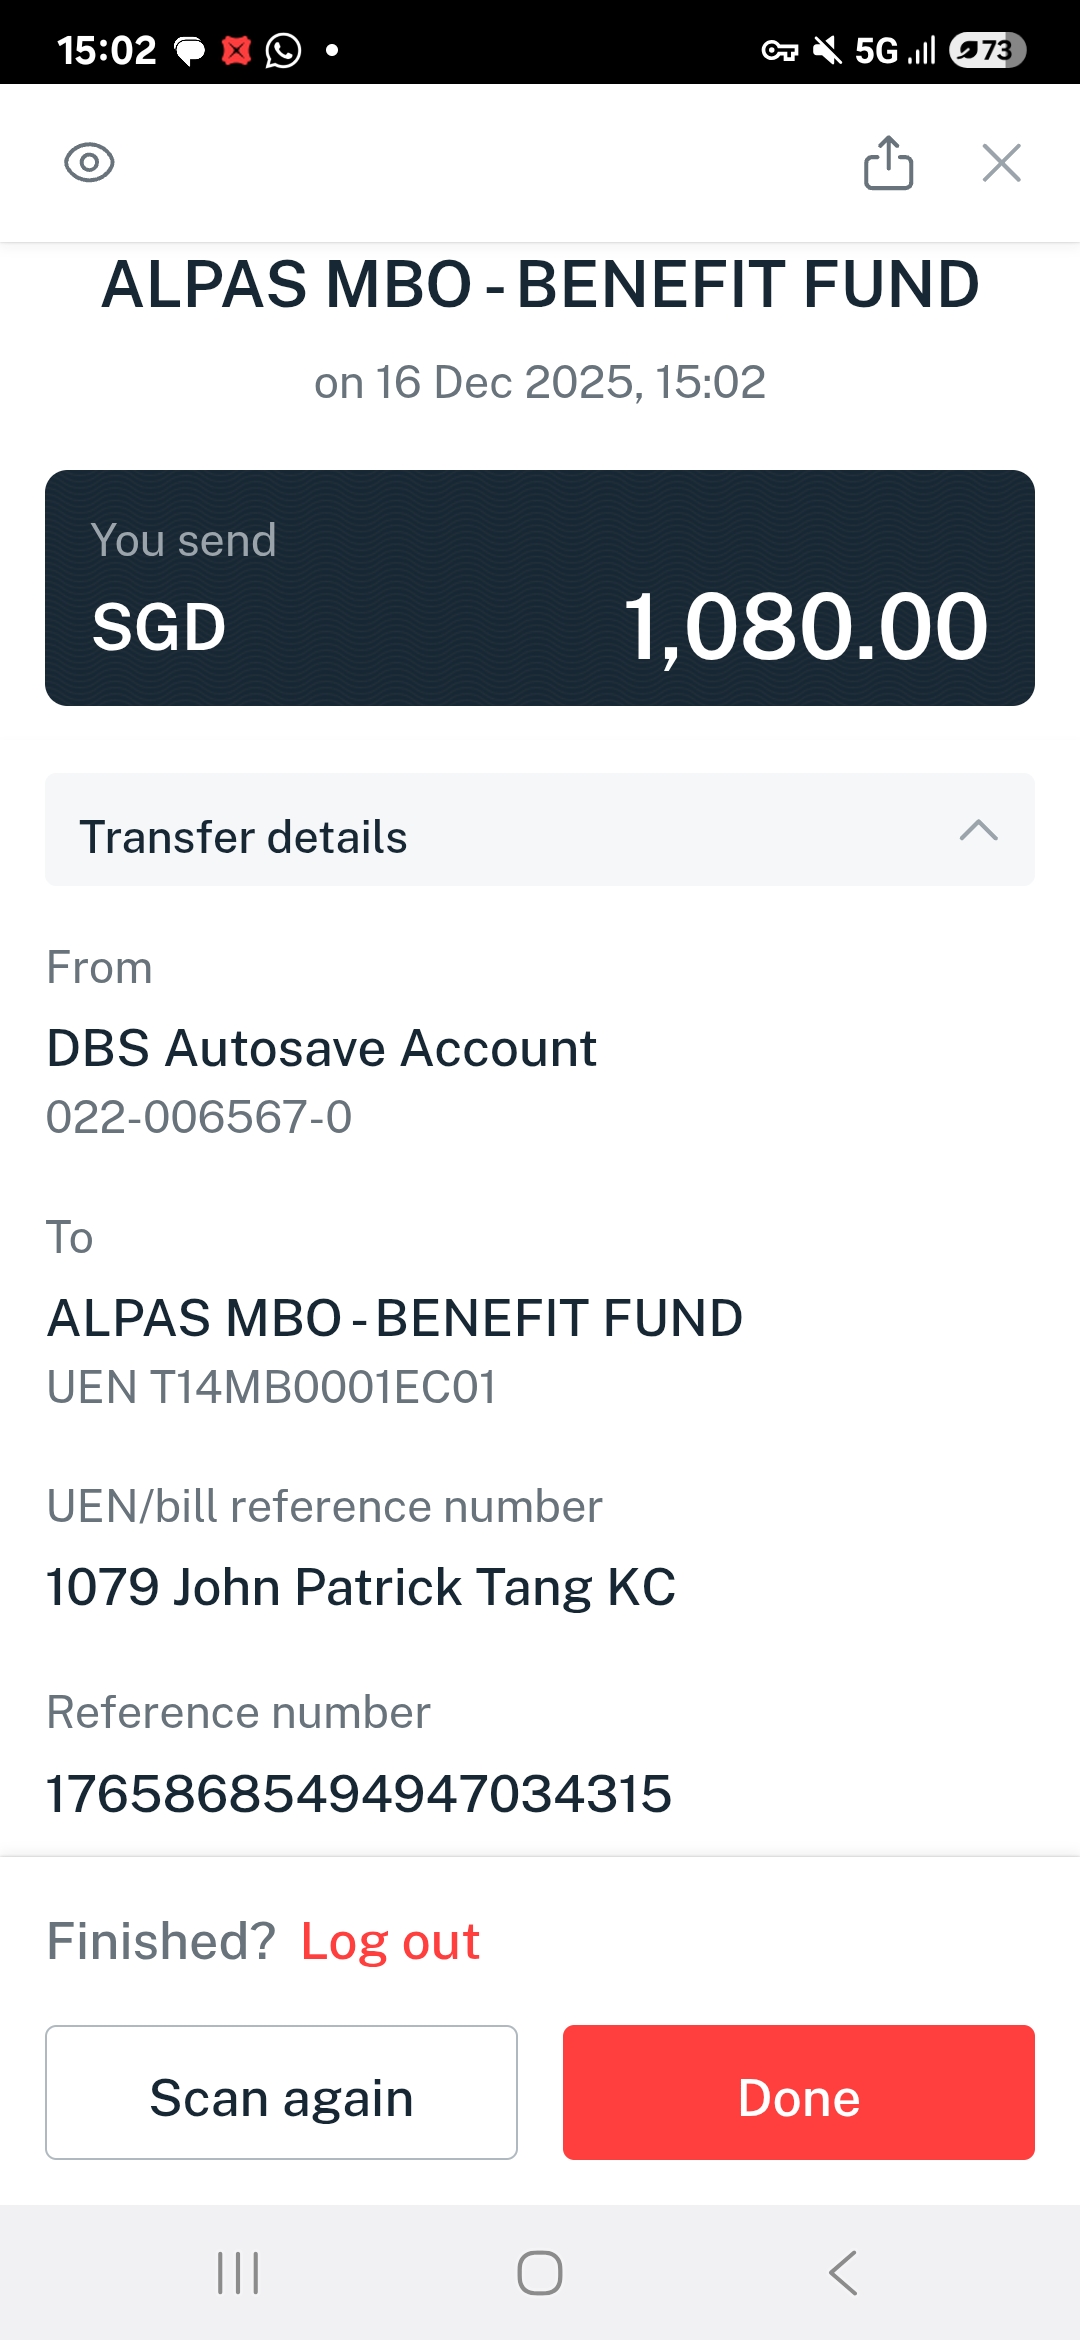Tap DBS Autosave Account name
This screenshot has width=1080, height=2340.
tap(321, 1049)
